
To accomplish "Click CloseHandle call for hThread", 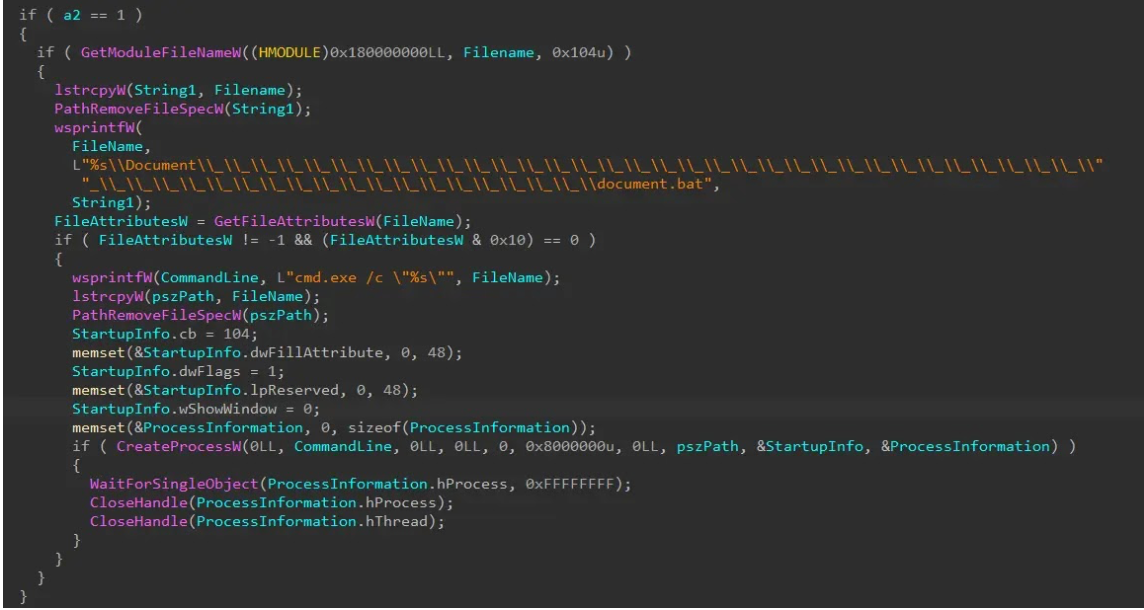I will 265,521.
